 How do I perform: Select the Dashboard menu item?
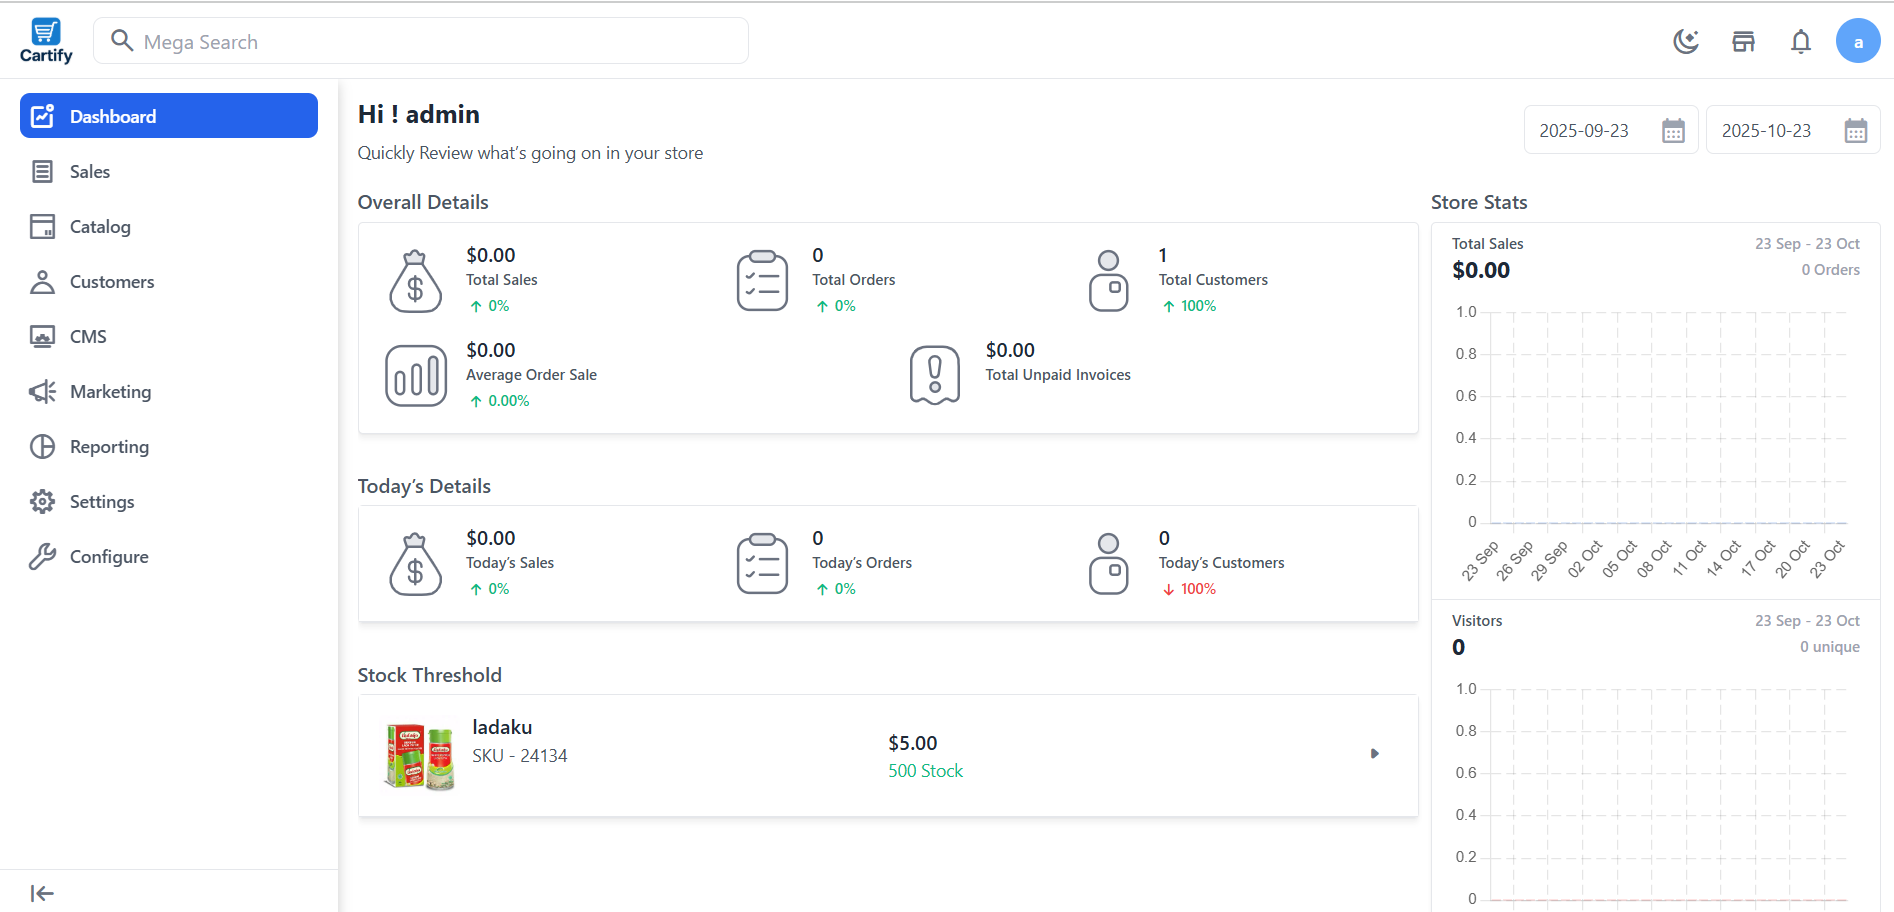pyautogui.click(x=112, y=116)
